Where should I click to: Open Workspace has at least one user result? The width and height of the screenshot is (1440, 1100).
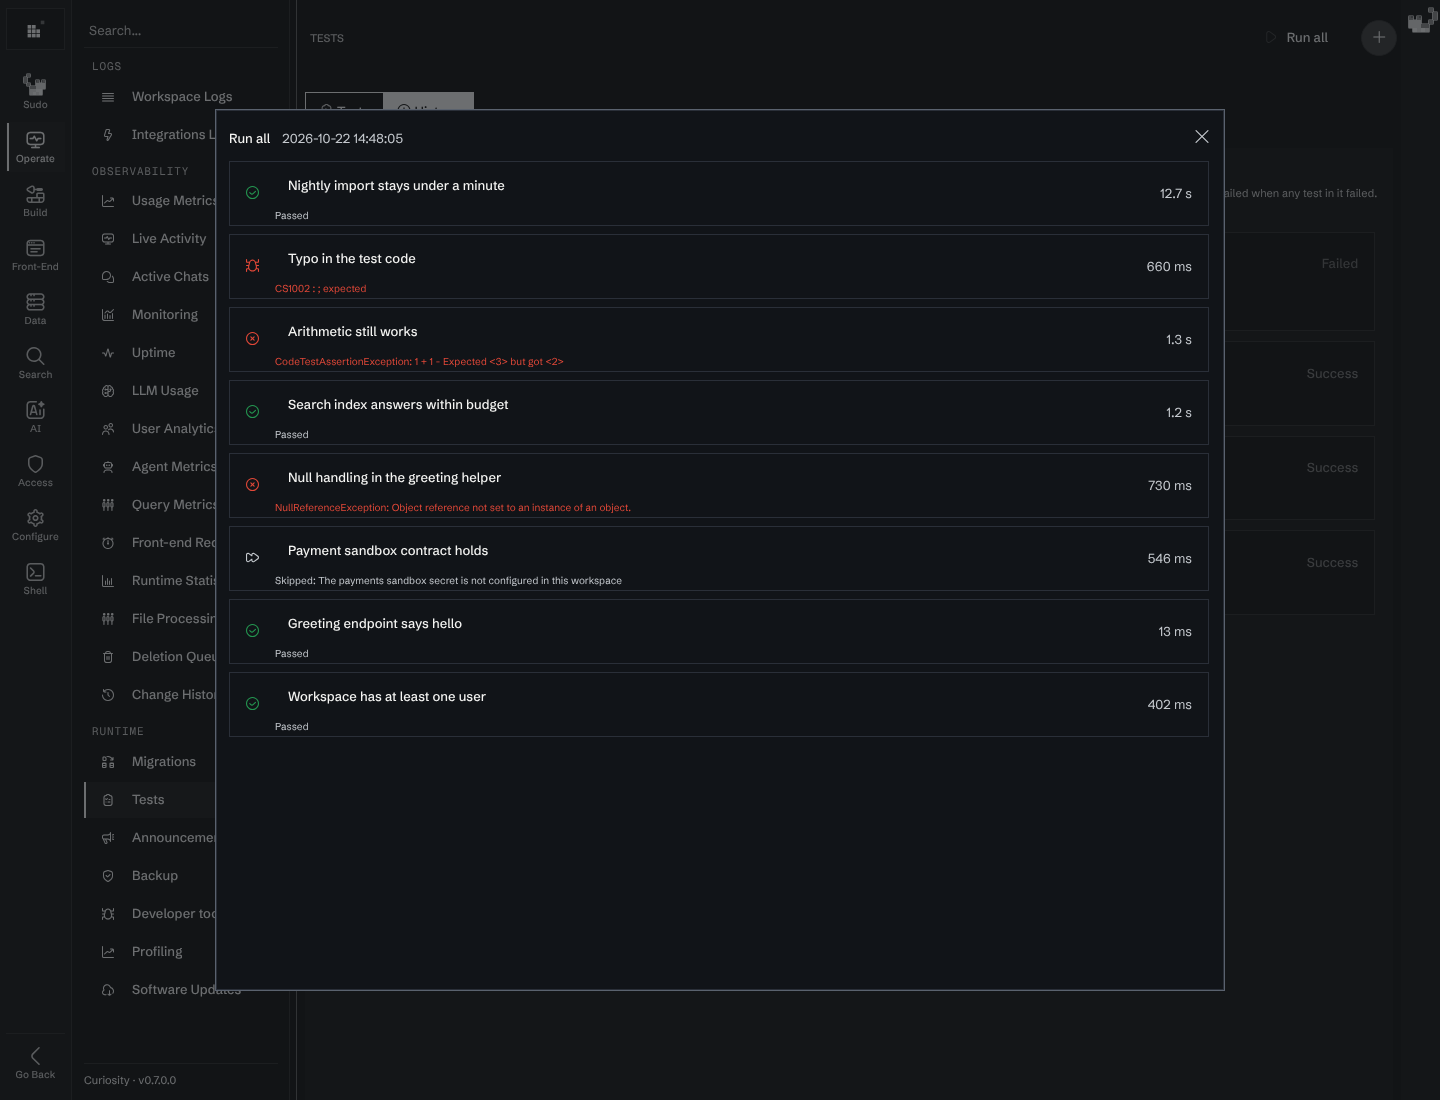[719, 705]
